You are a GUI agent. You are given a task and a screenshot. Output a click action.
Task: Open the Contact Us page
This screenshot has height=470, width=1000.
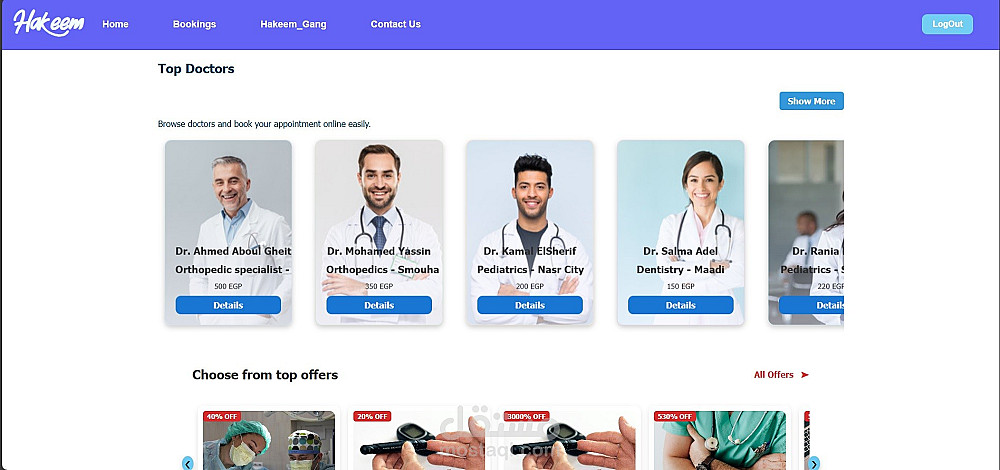(x=395, y=24)
